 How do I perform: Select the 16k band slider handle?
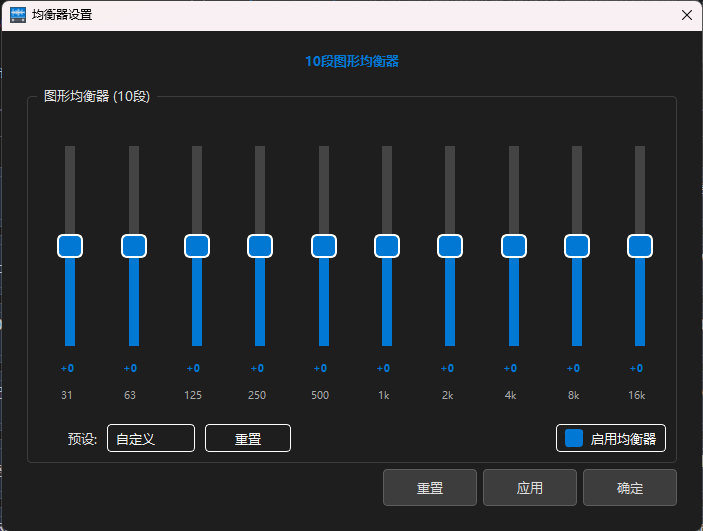pyautogui.click(x=640, y=246)
